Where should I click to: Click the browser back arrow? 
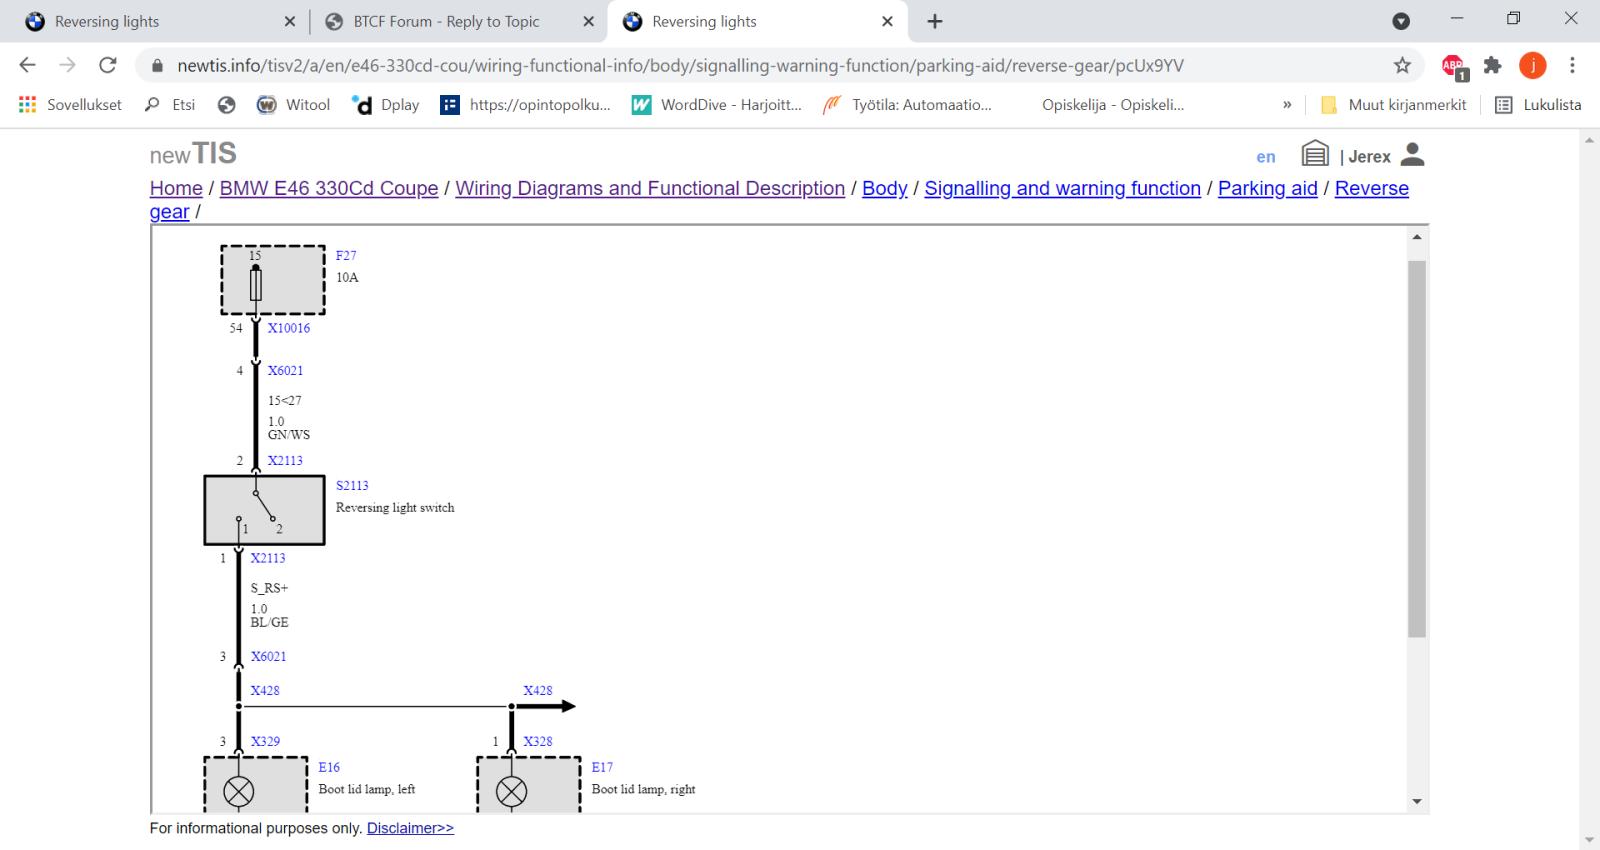point(27,66)
